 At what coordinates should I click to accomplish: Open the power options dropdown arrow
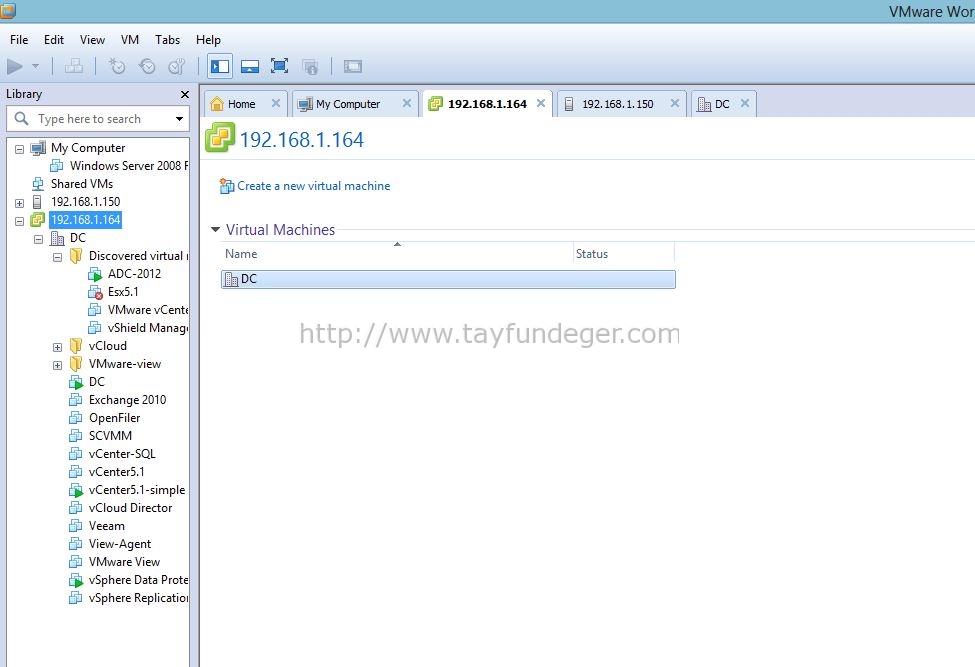(35, 66)
